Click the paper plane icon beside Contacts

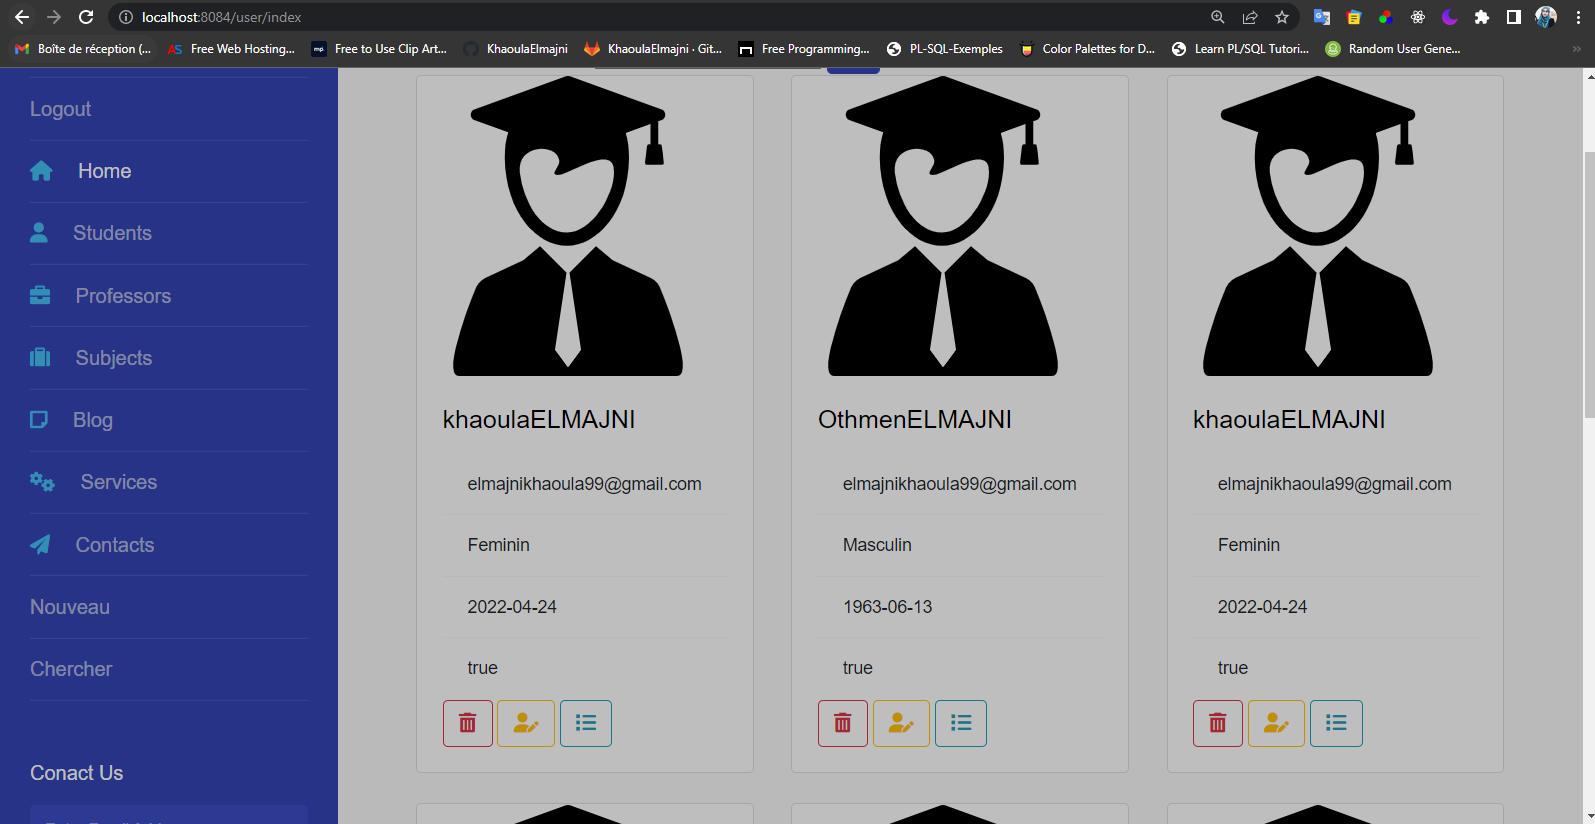click(40, 544)
